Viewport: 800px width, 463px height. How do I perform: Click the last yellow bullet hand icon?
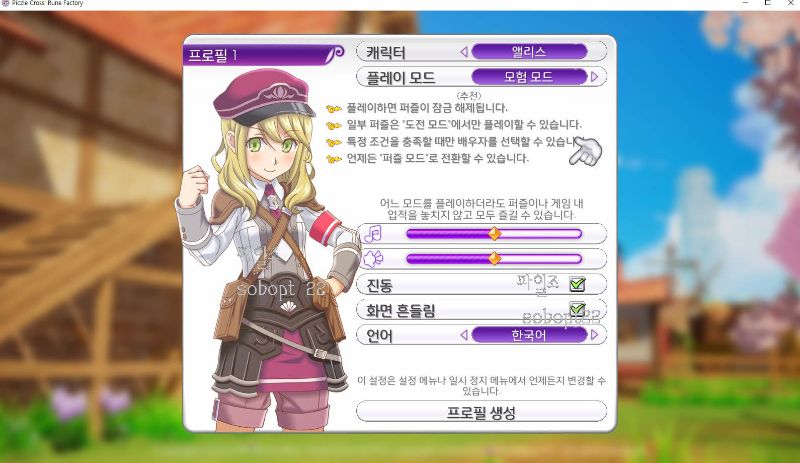coord(334,159)
